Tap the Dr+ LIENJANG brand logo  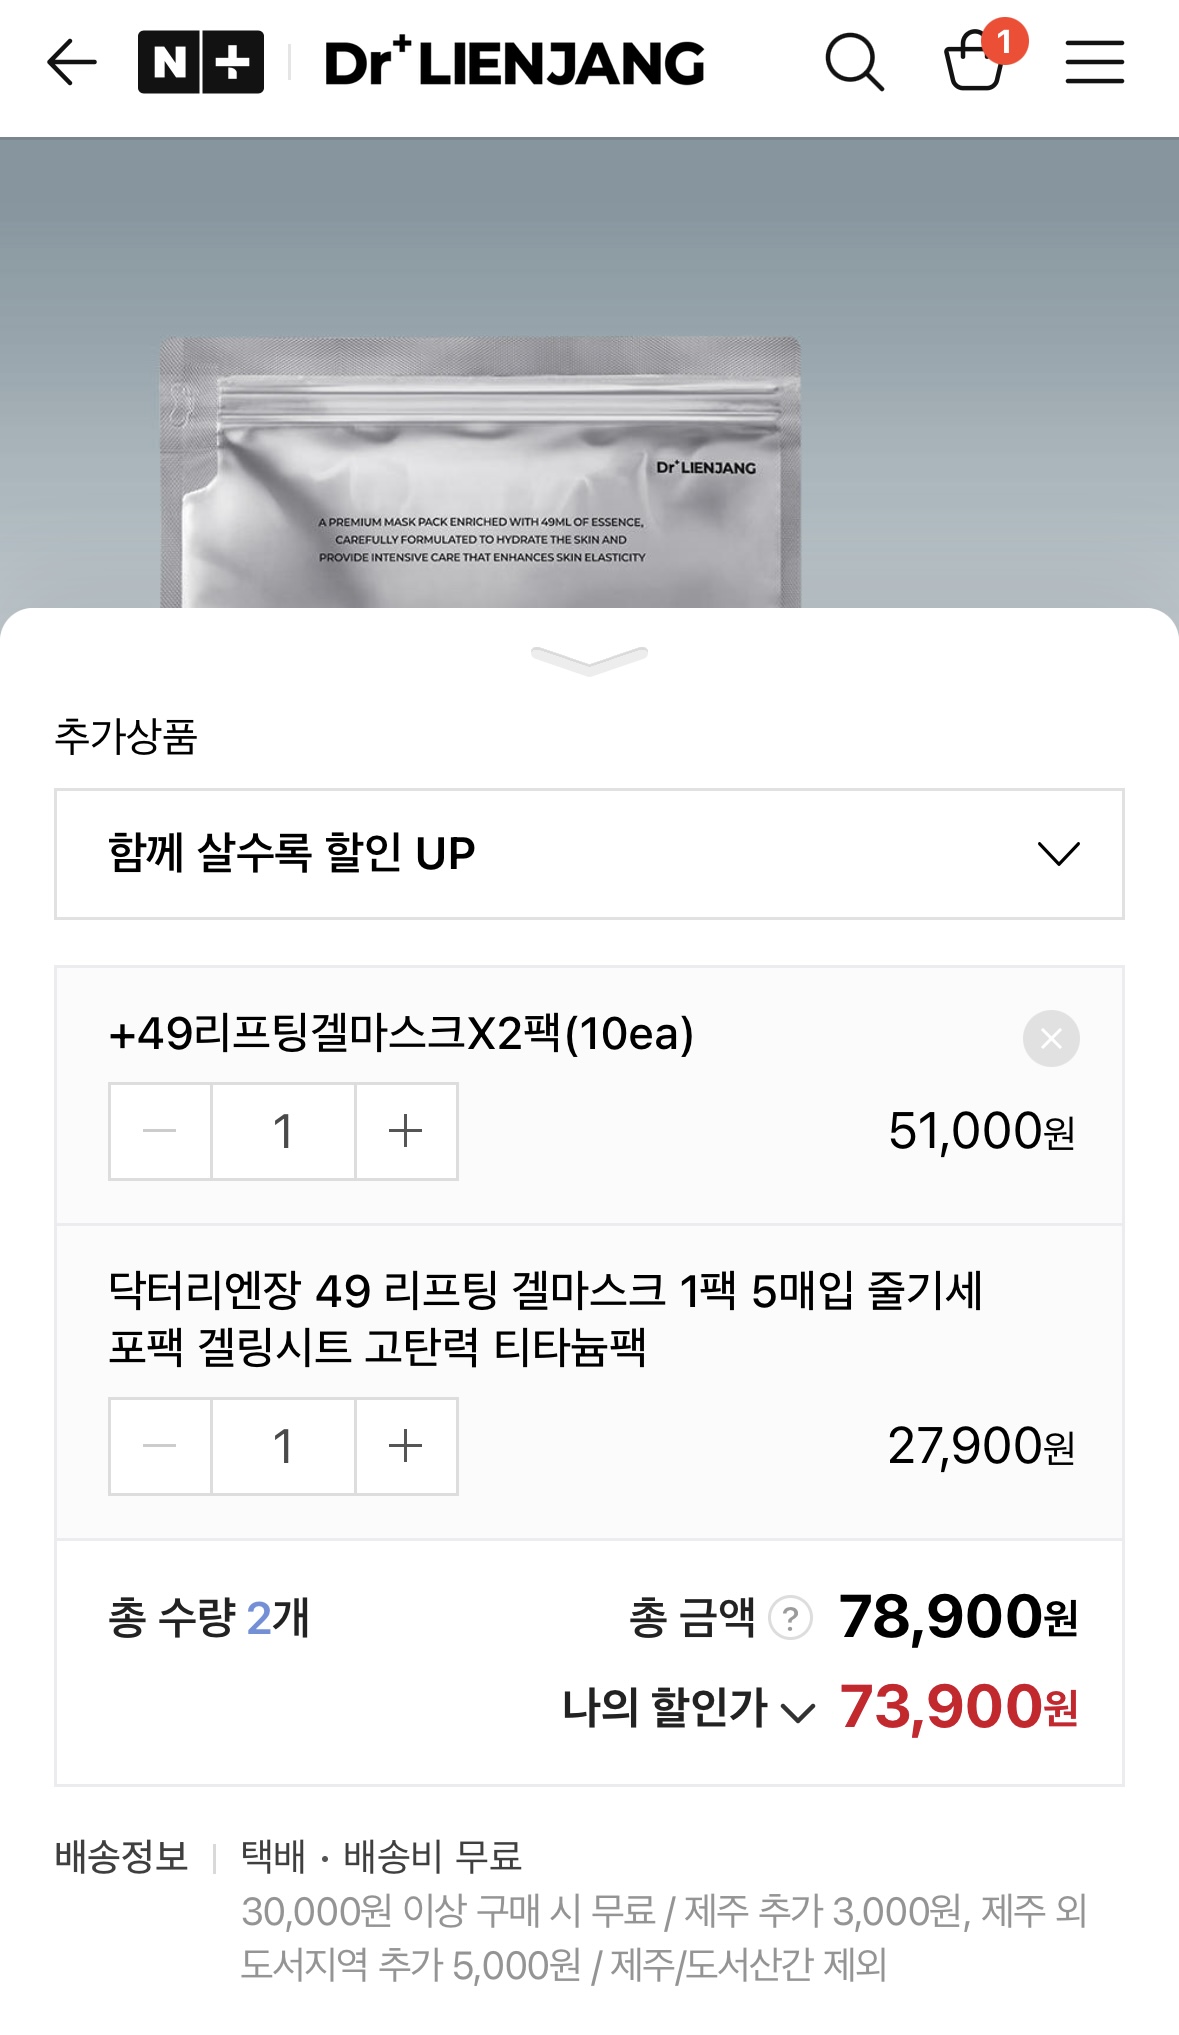[x=515, y=63]
